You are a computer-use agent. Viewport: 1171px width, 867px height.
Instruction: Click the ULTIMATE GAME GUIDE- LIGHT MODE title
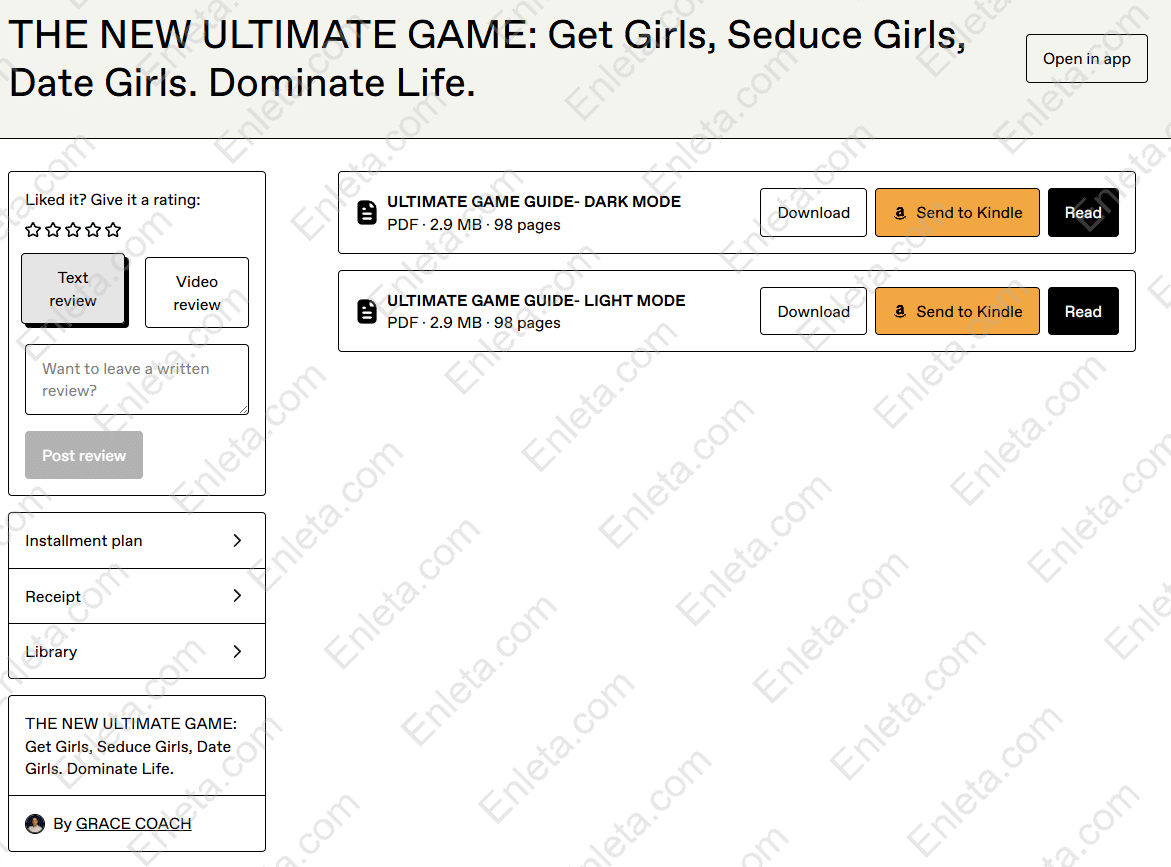(x=536, y=300)
